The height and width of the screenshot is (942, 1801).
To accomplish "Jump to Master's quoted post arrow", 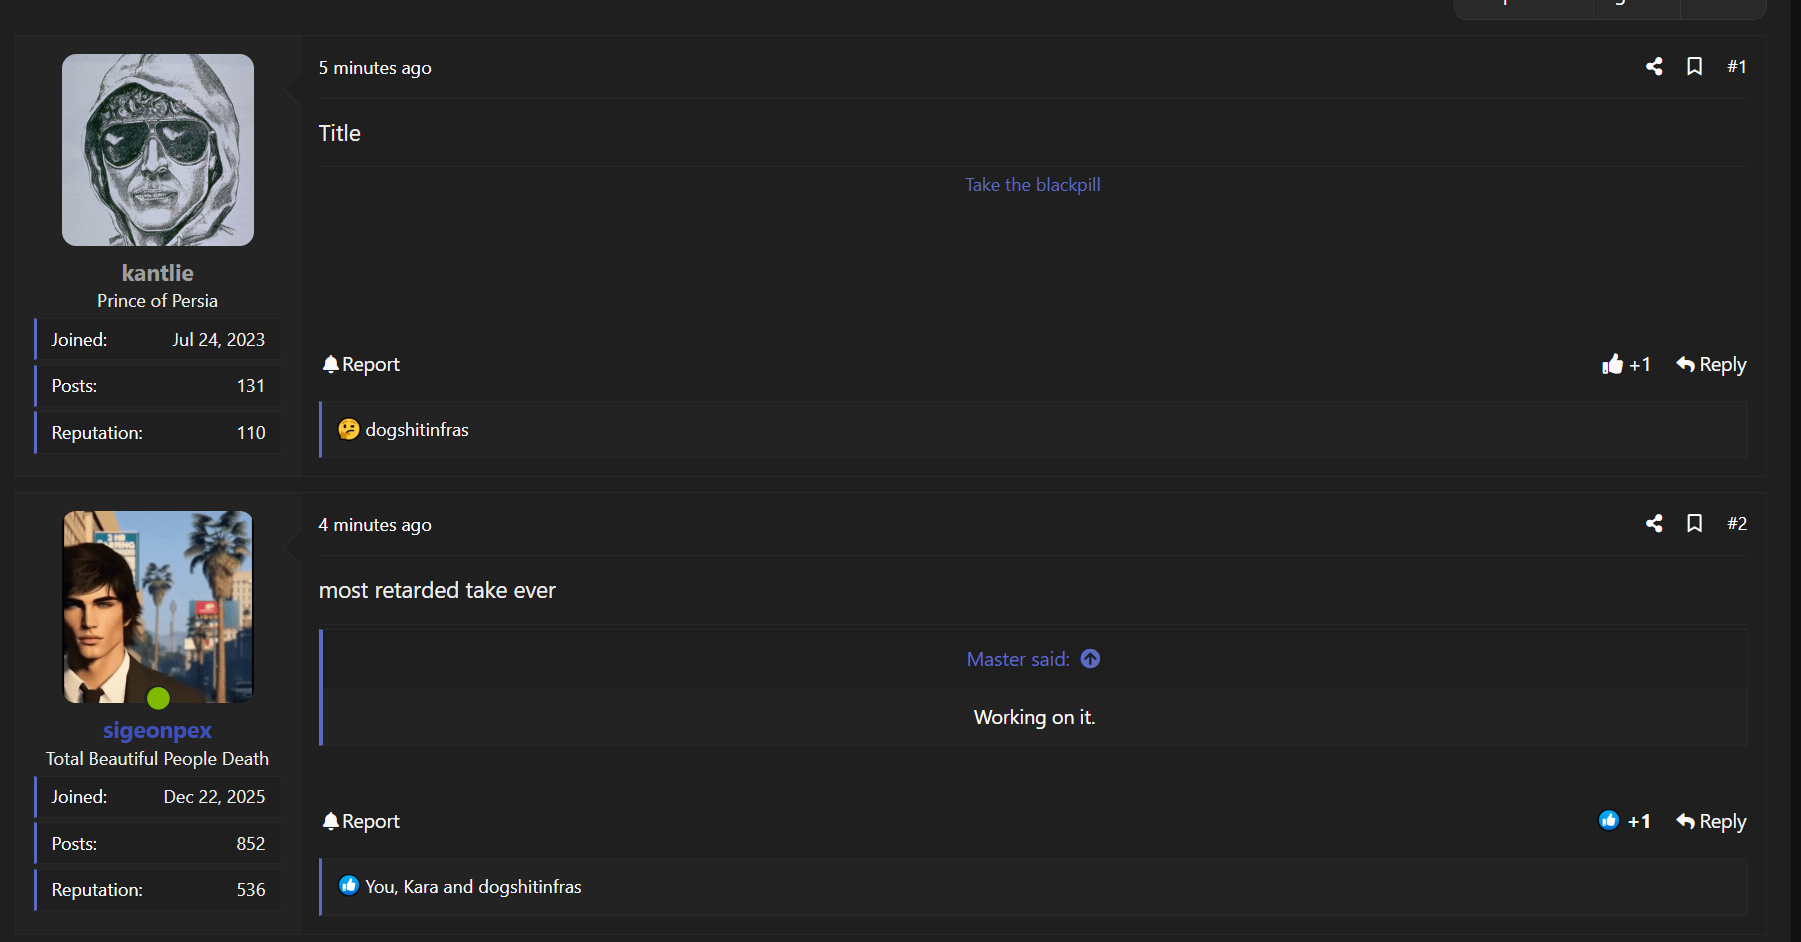I will click(x=1090, y=659).
